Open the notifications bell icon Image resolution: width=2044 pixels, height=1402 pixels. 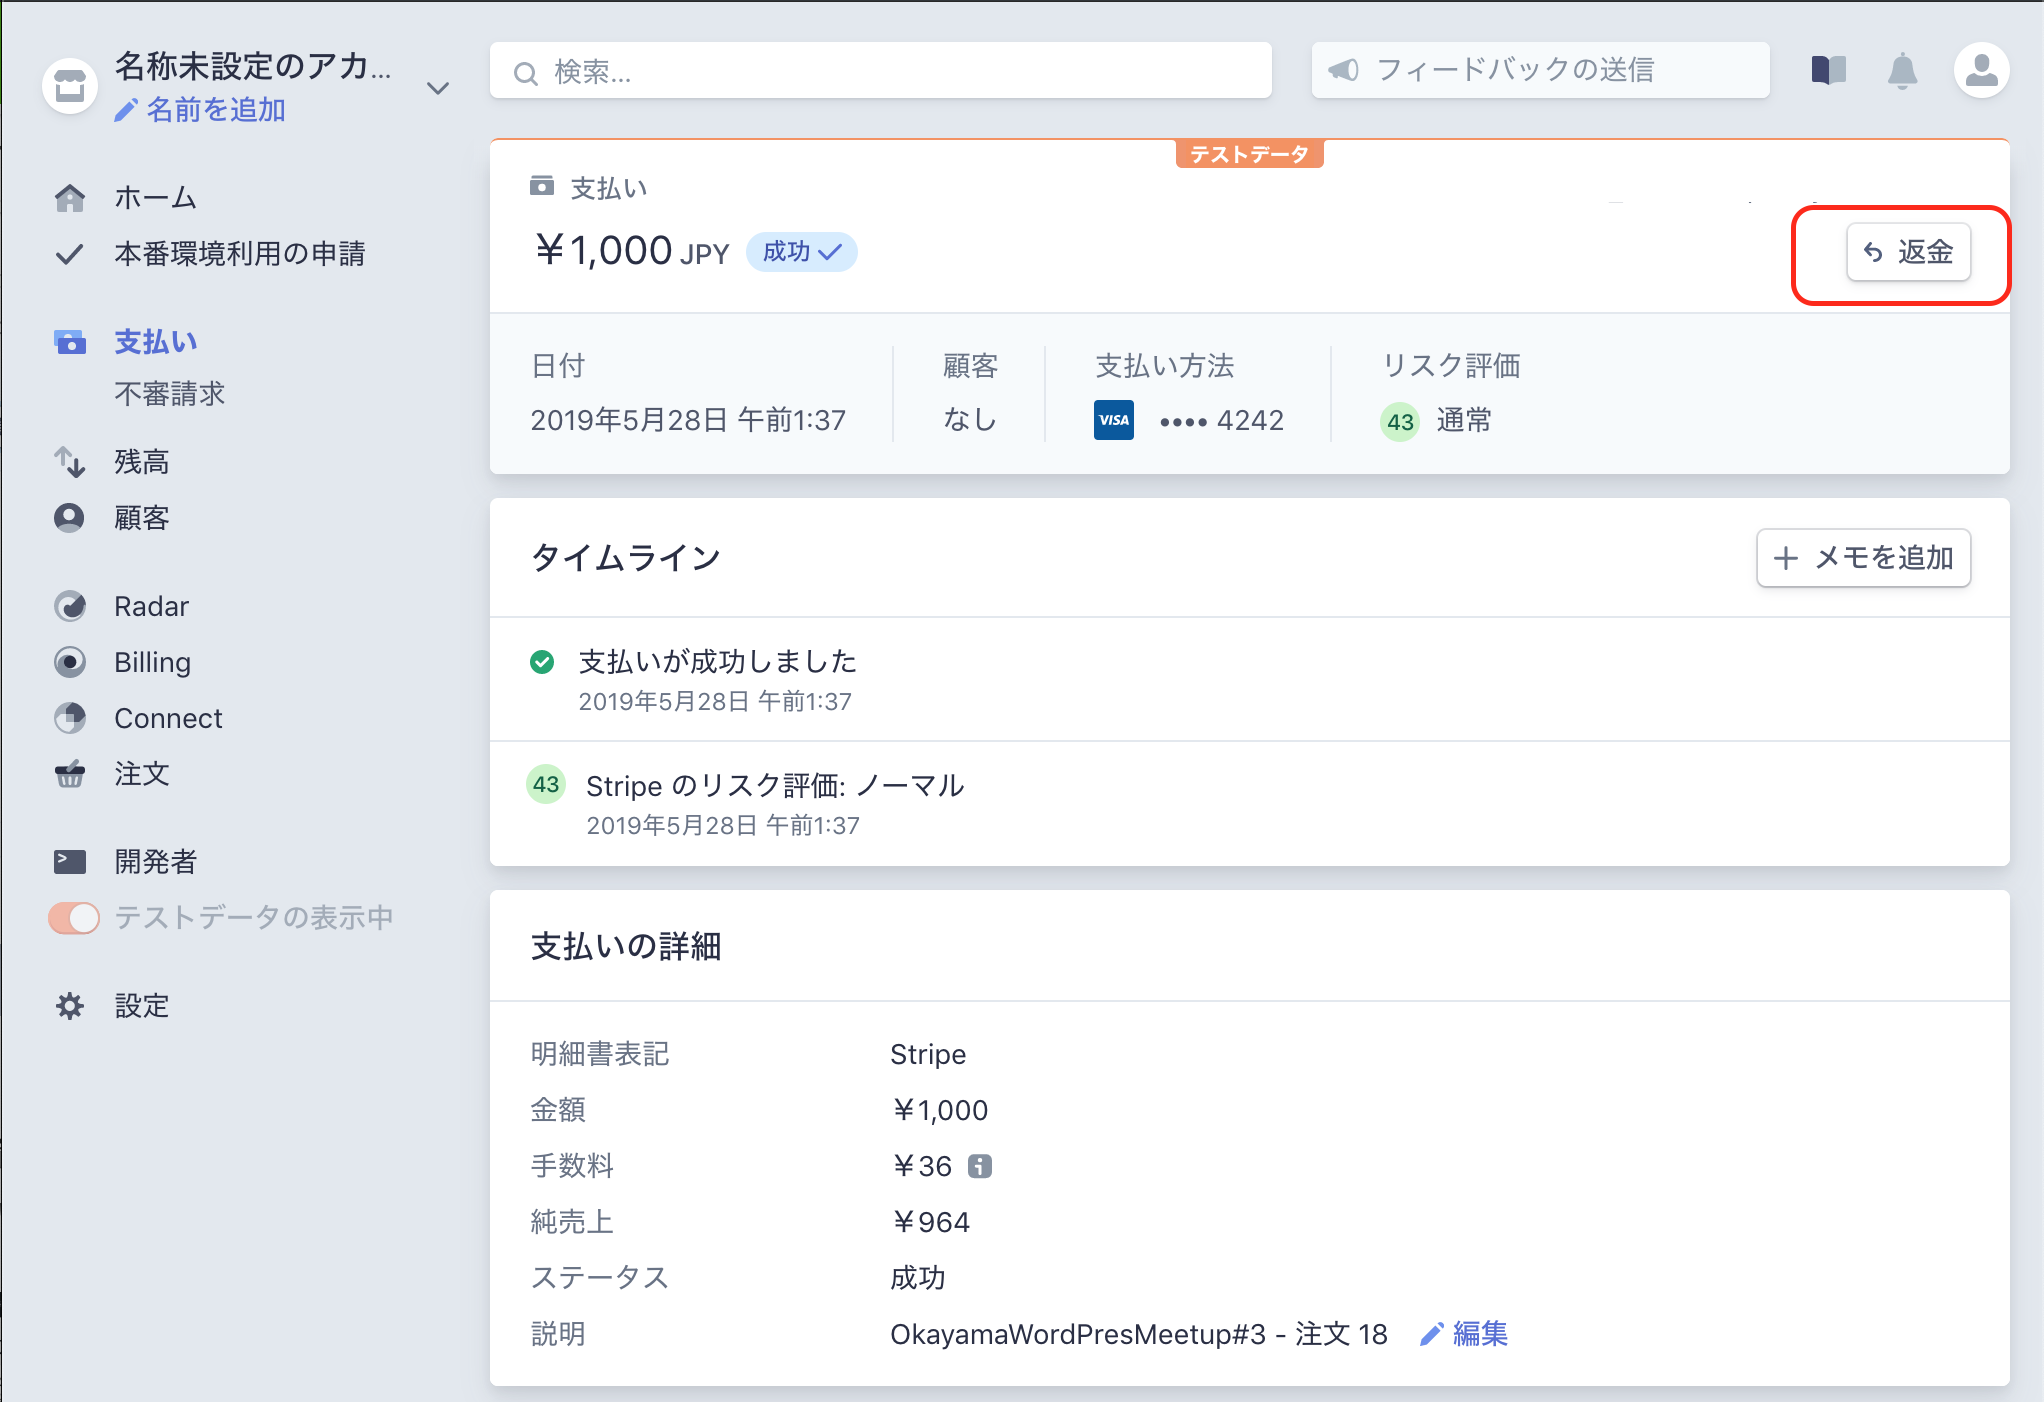click(x=1904, y=70)
